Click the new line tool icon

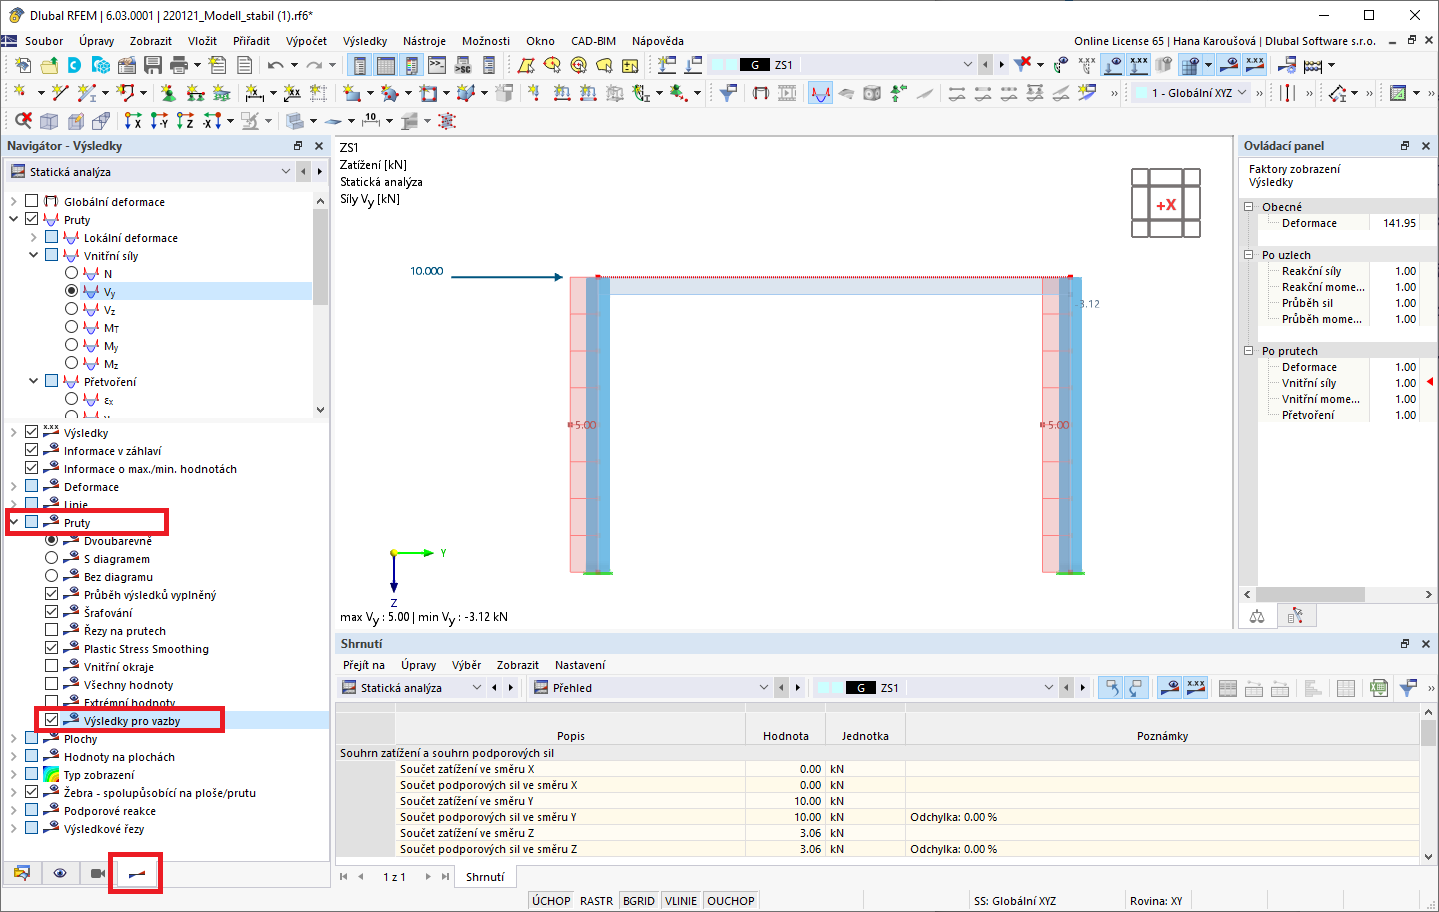point(60,93)
